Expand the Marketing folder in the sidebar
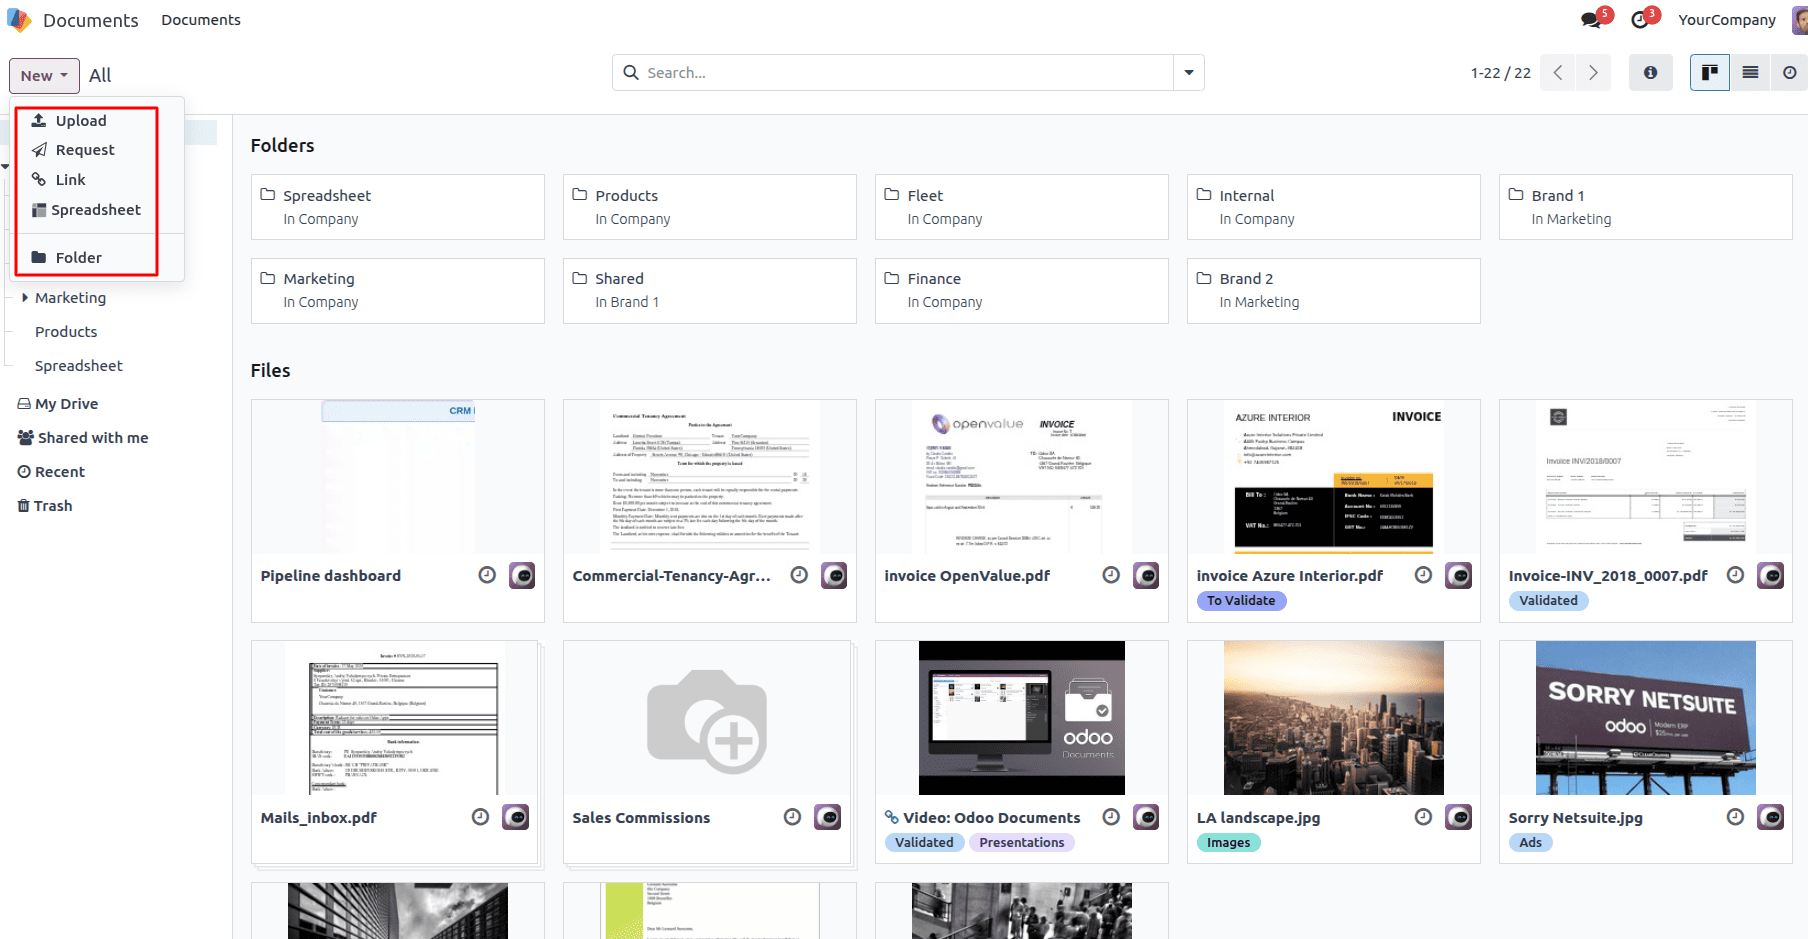Image resolution: width=1808 pixels, height=939 pixels. [x=25, y=298]
